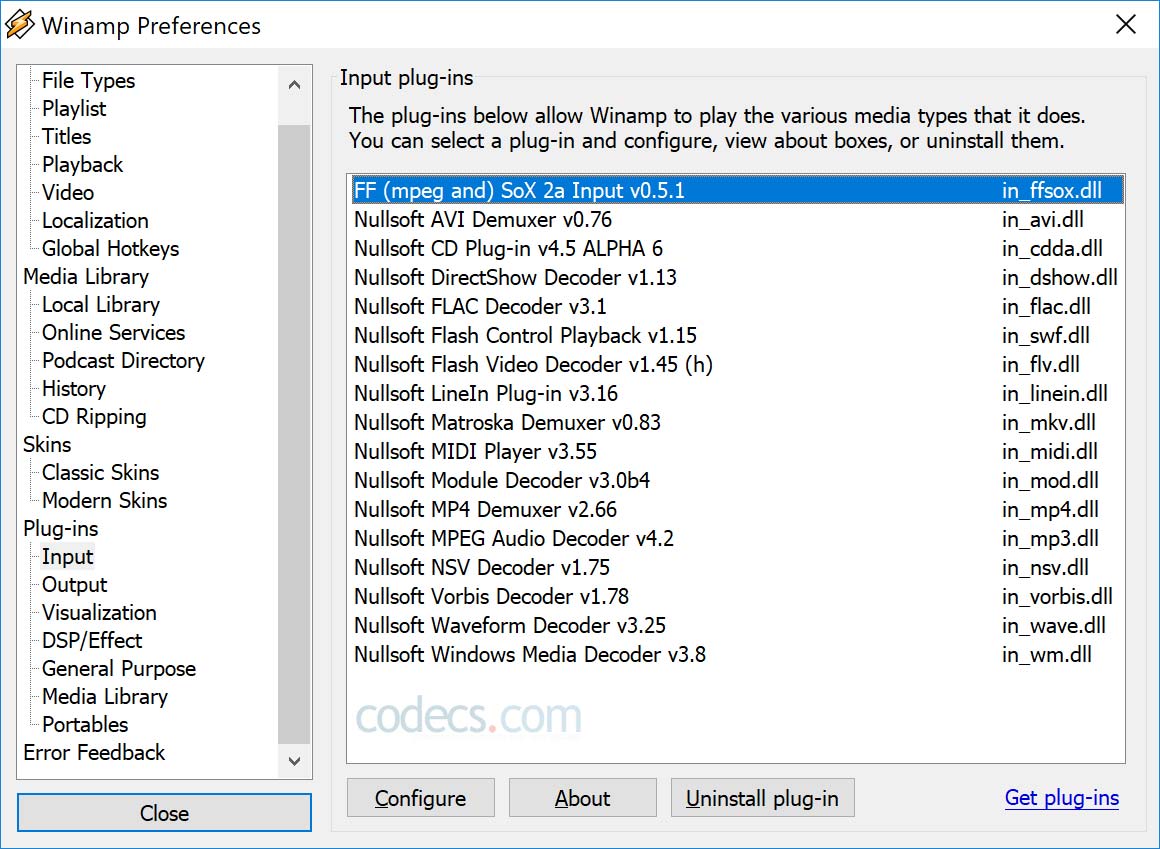Viewport: 1160px width, 849px height.
Task: Select Nullsoft Matroska Demuxer v0.83
Action: (x=736, y=422)
